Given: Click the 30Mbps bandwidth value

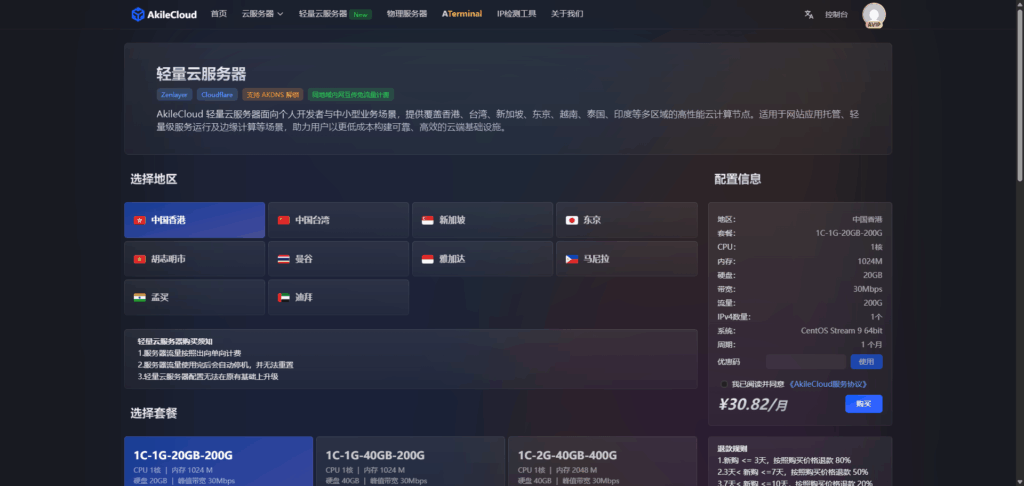Looking at the screenshot, I should pos(867,289).
